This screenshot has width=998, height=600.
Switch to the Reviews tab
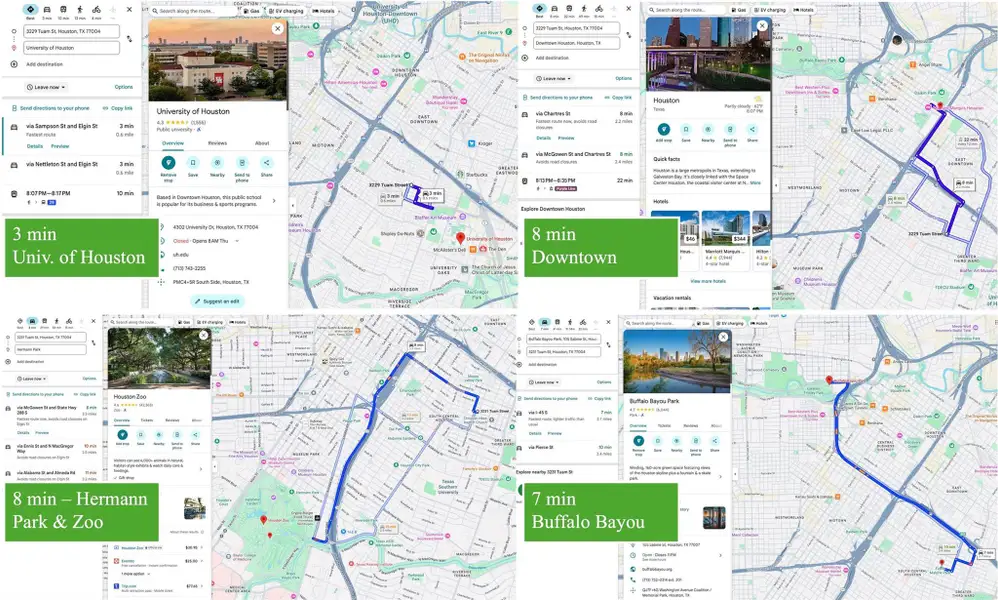pyautogui.click(x=217, y=143)
